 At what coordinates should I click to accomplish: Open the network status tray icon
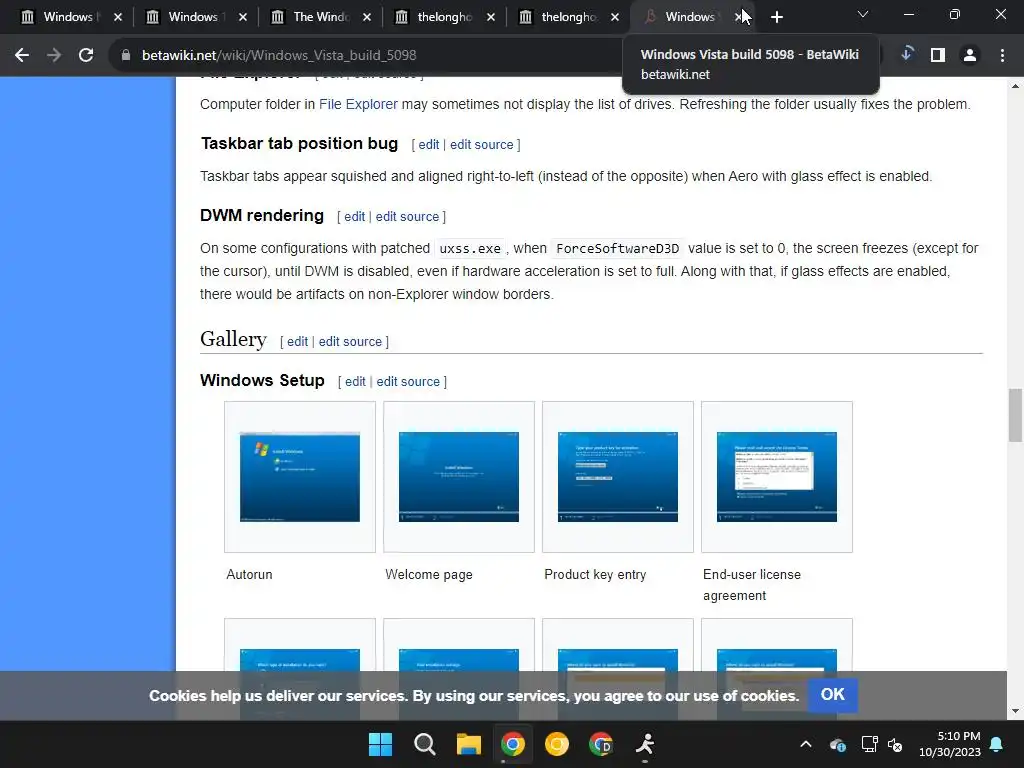[x=869, y=744]
